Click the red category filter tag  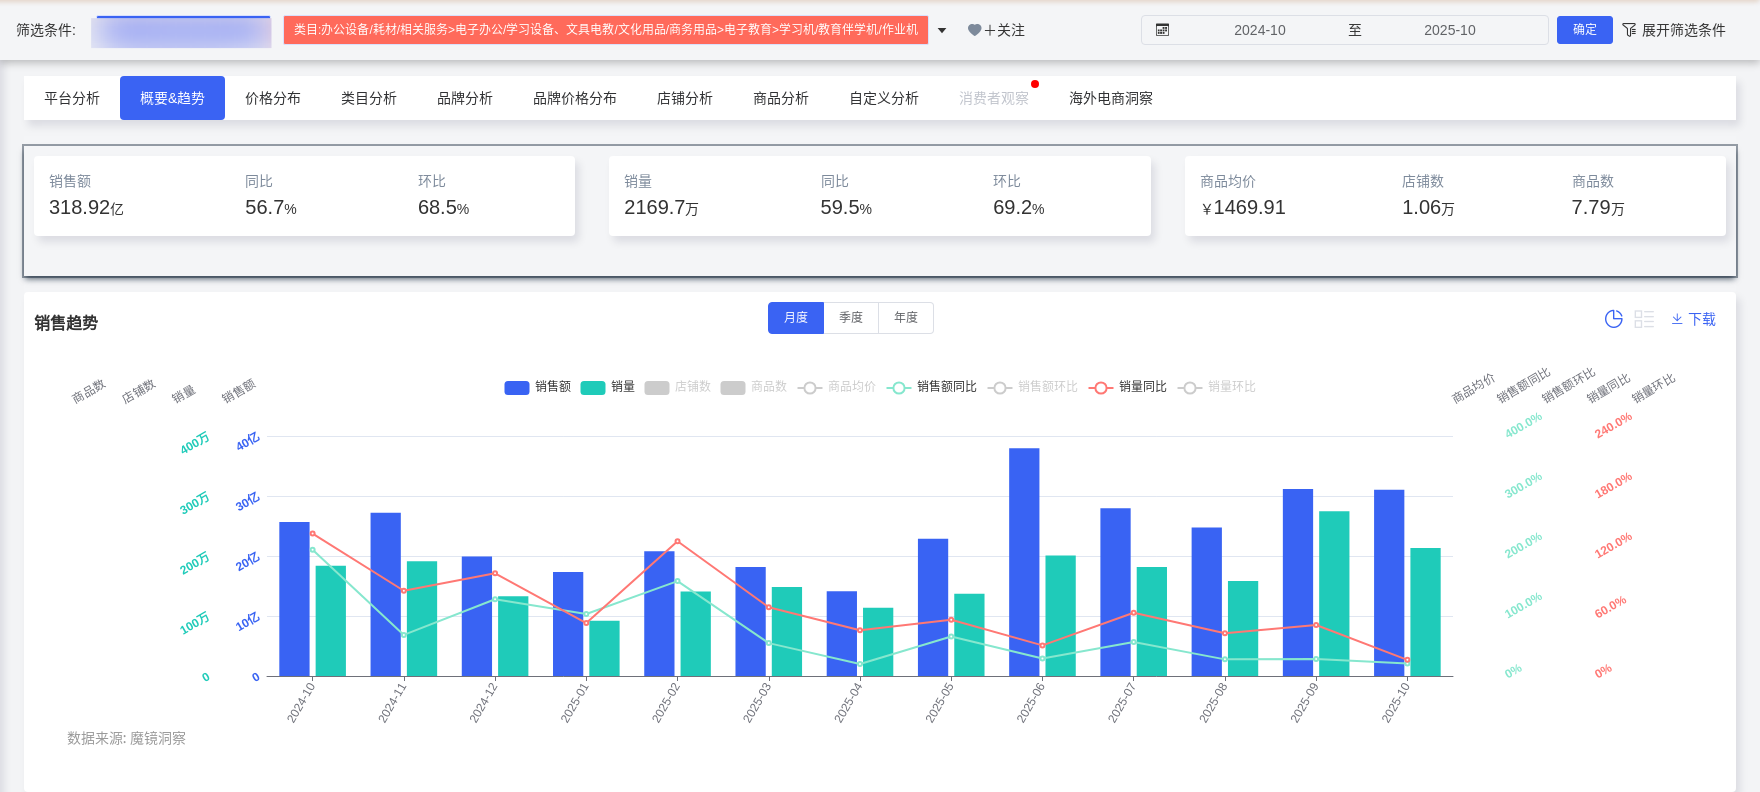coord(605,30)
